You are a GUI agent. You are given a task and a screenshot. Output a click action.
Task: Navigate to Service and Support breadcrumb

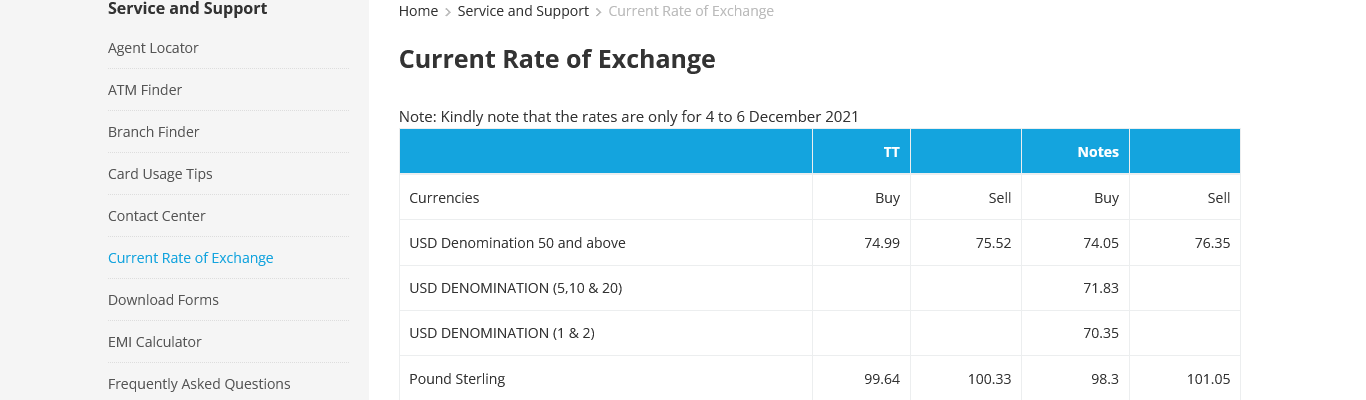click(x=523, y=11)
